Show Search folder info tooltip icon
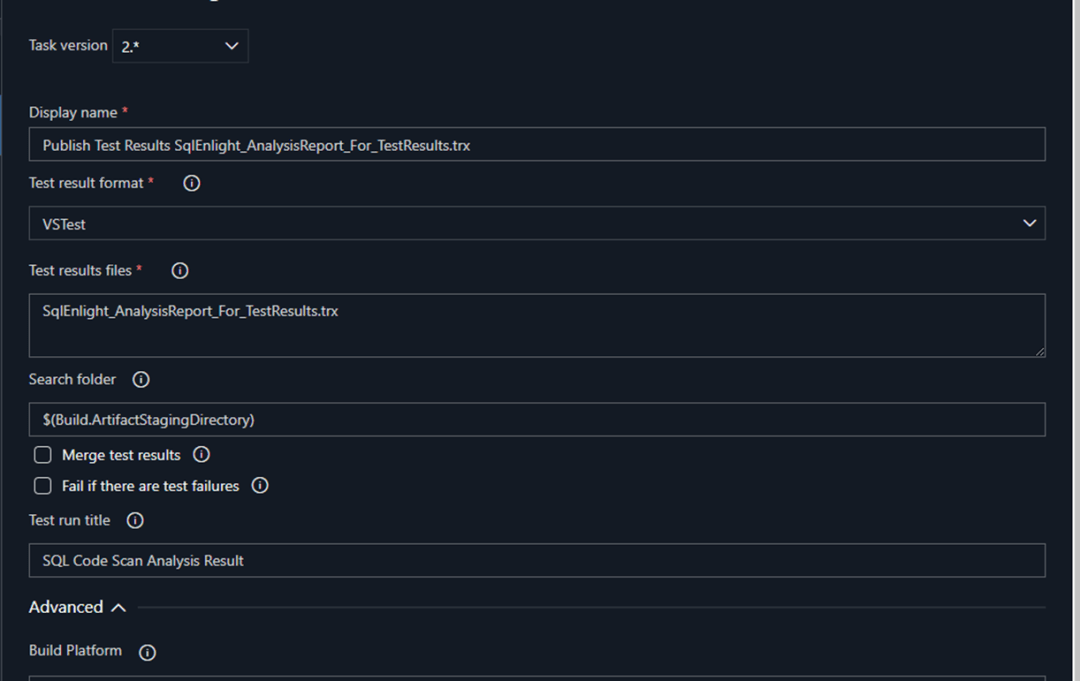 (x=141, y=380)
